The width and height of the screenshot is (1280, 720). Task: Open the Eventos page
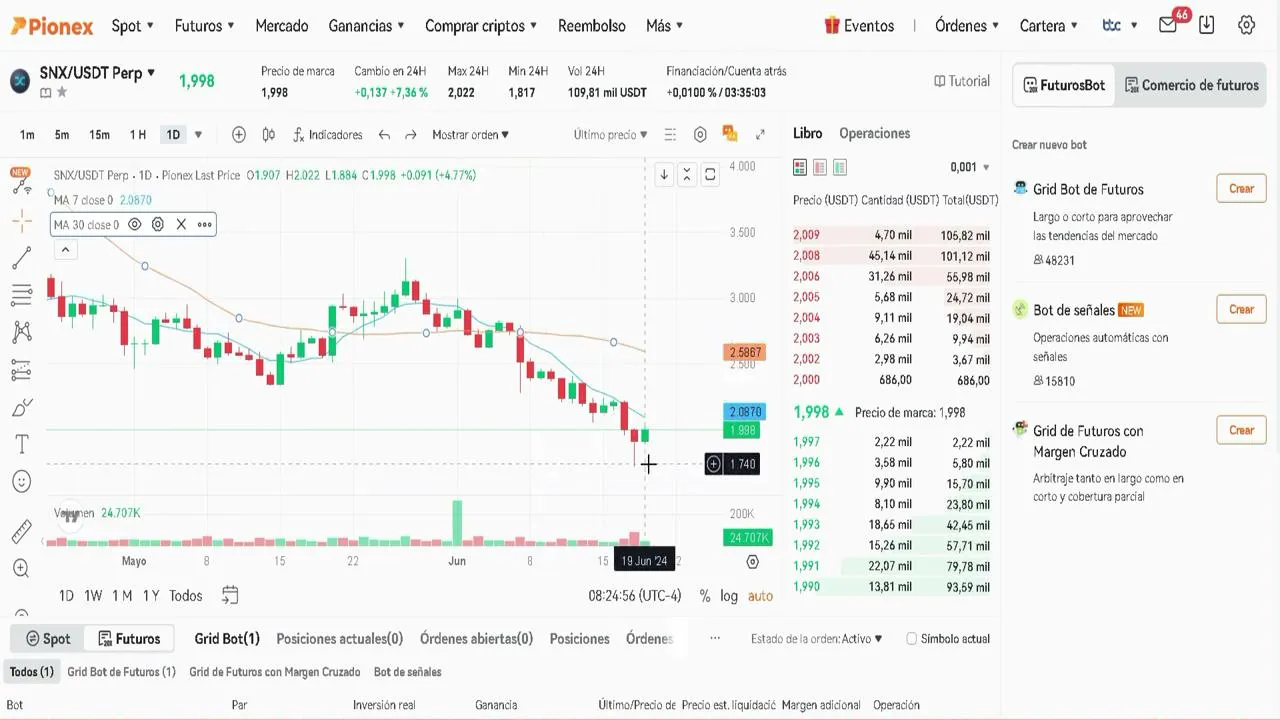(859, 26)
